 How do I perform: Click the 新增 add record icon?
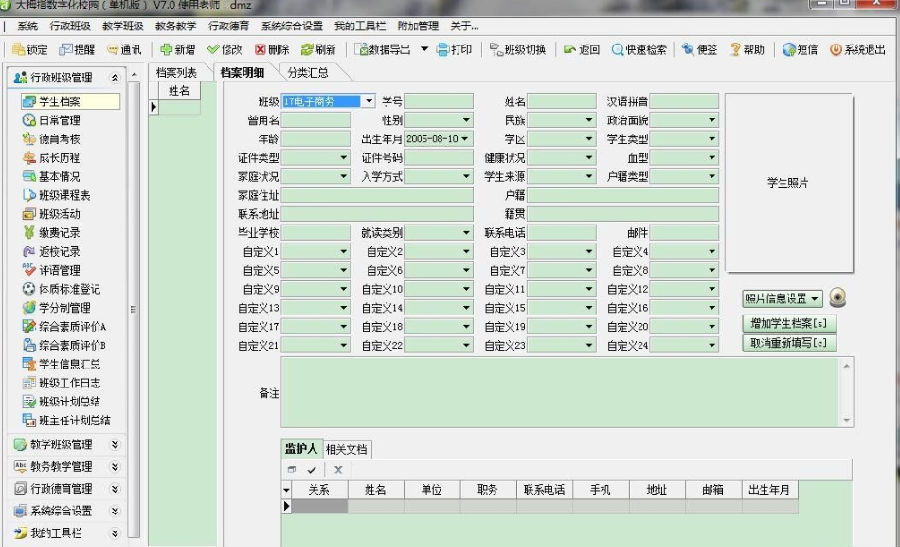(166, 50)
